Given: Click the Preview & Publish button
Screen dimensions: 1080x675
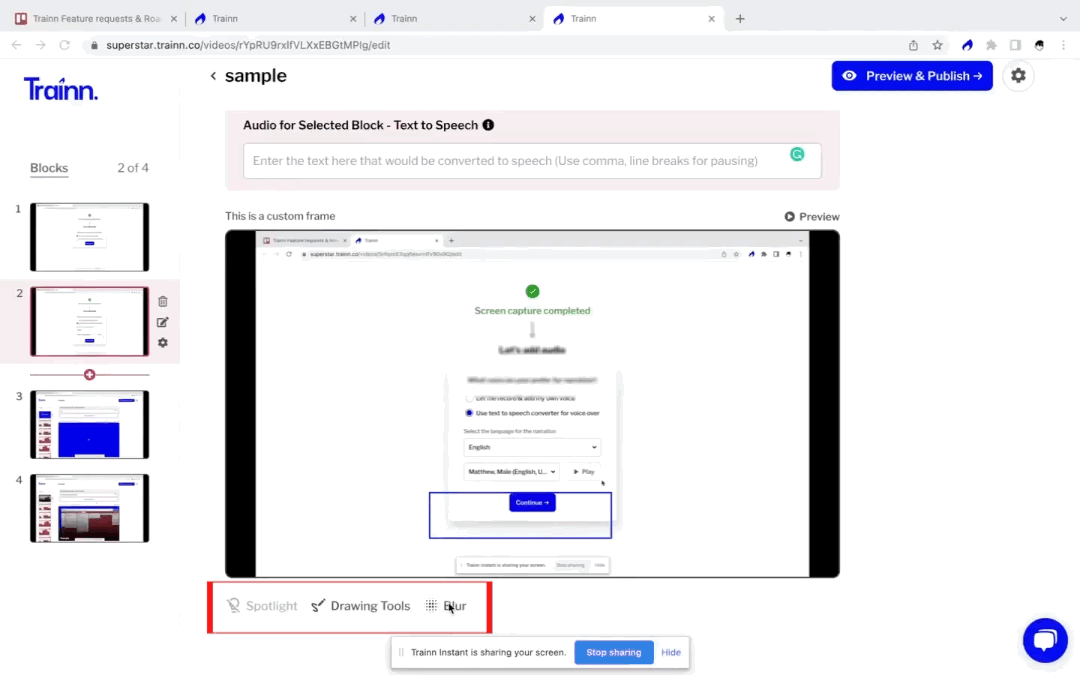Looking at the screenshot, I should click(x=912, y=76).
